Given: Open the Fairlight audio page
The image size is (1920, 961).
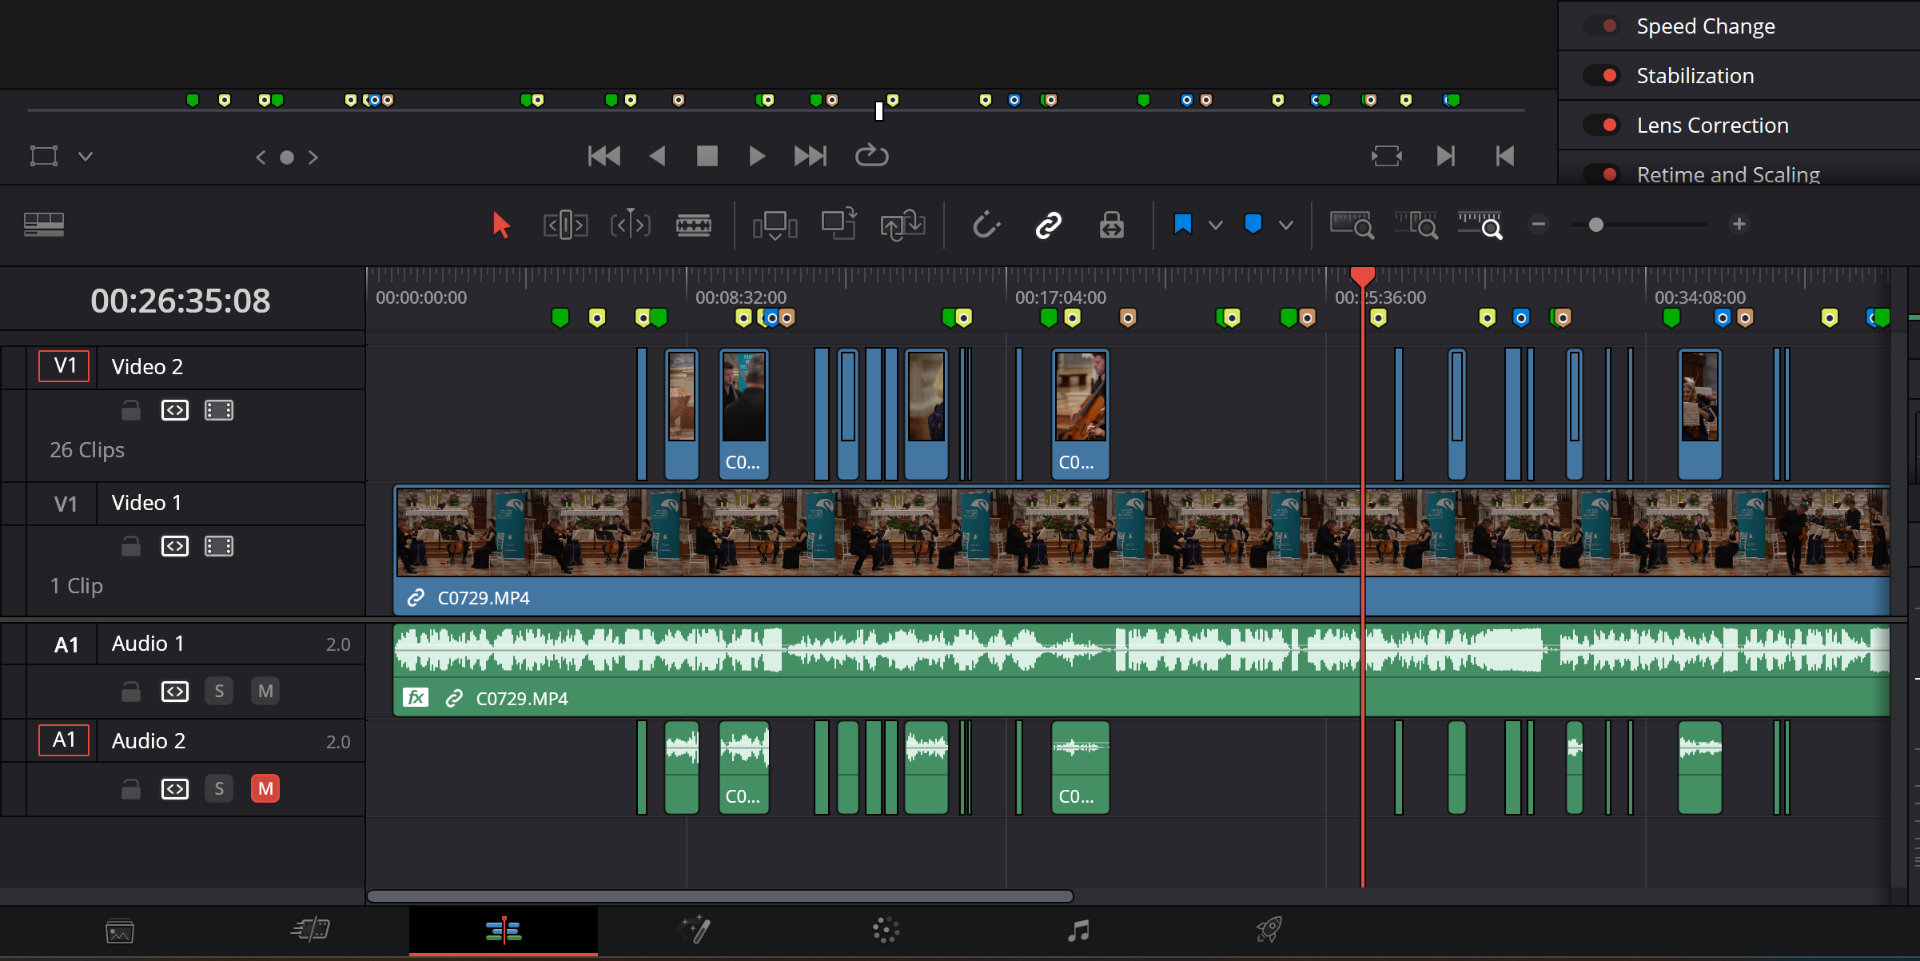Looking at the screenshot, I should click(1079, 930).
